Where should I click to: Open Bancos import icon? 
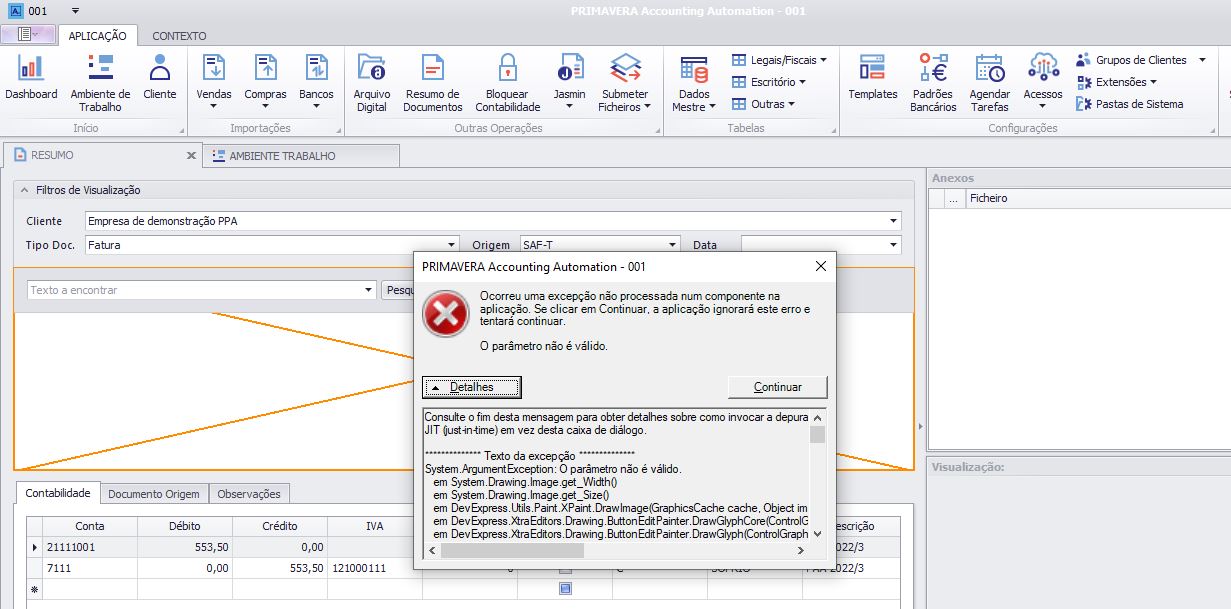[x=316, y=83]
